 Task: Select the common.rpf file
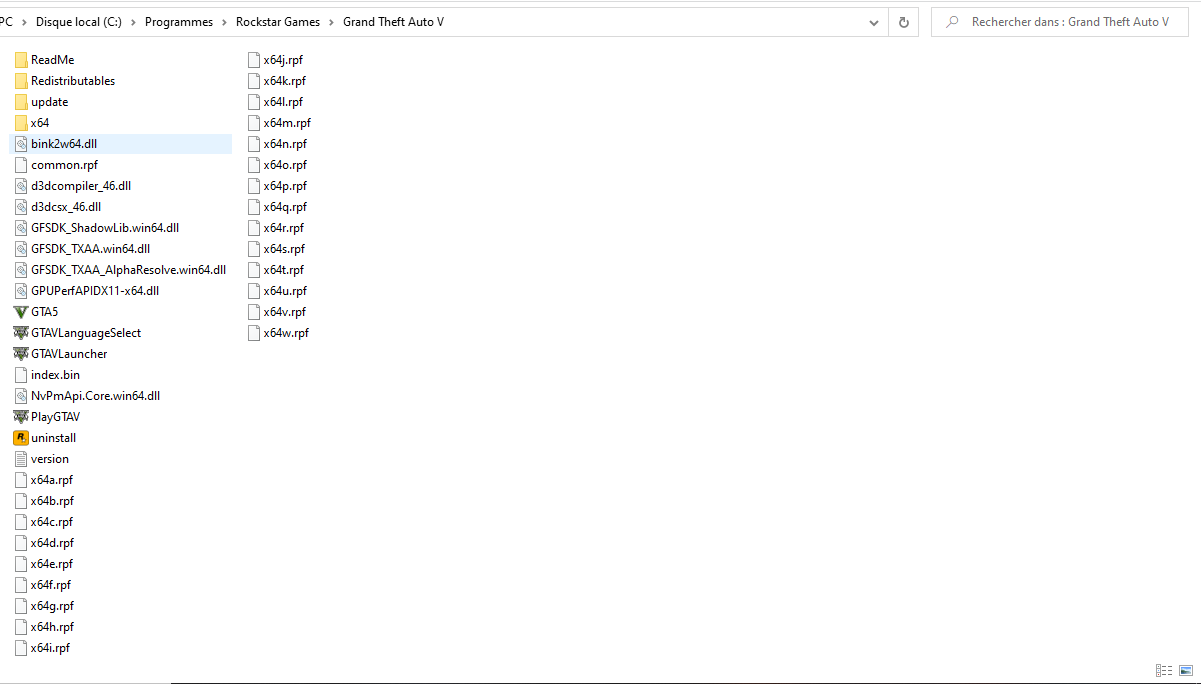point(64,164)
